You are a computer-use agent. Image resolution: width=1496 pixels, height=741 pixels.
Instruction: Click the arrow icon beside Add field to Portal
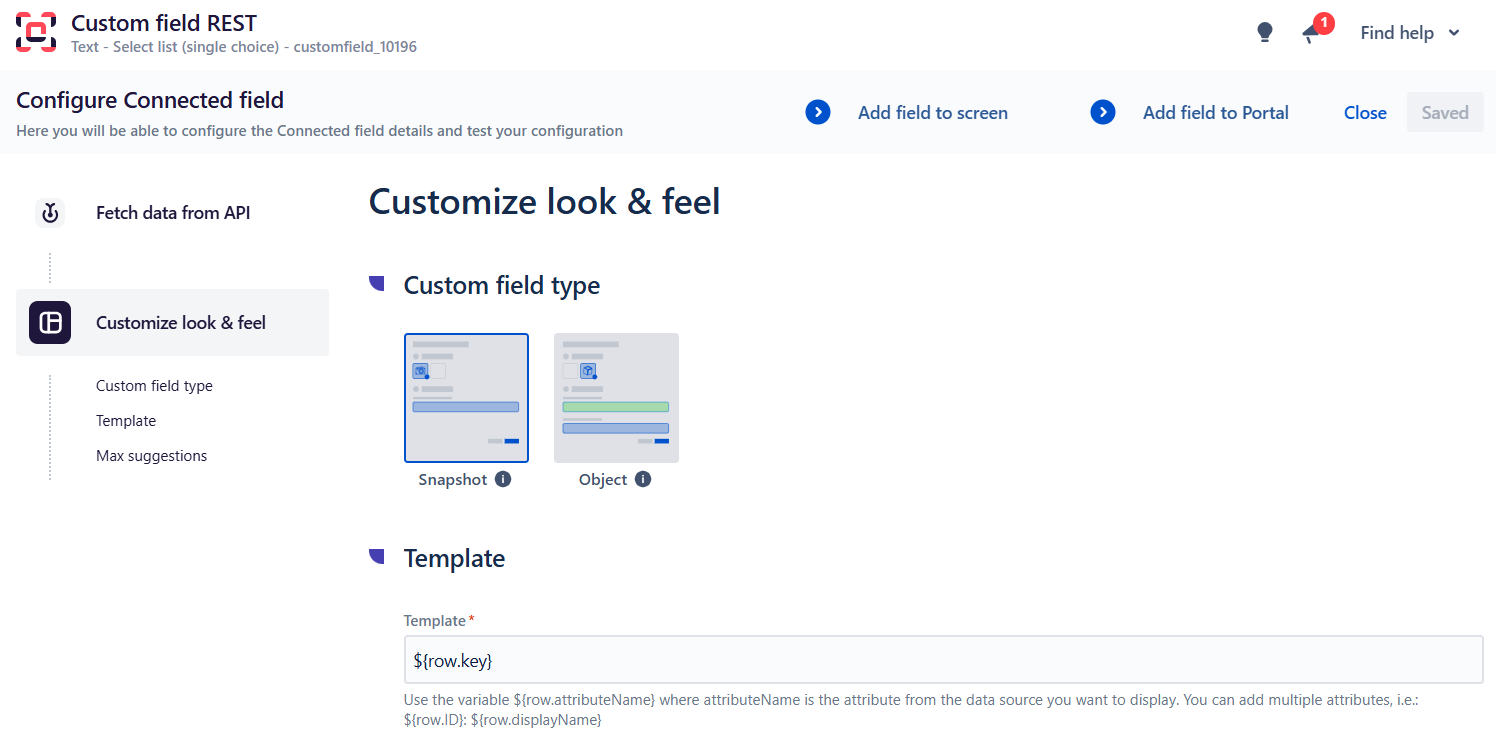pyautogui.click(x=1103, y=113)
